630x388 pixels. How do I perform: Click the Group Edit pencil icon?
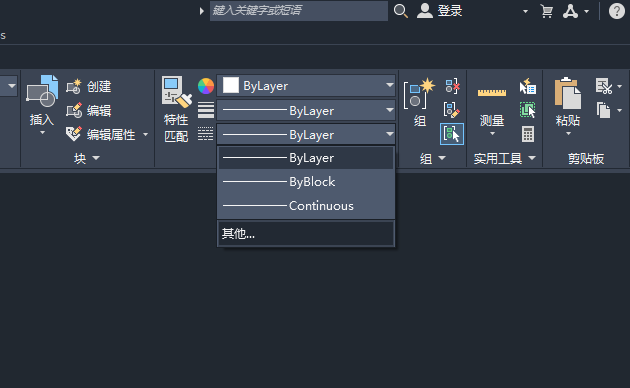coord(452,110)
